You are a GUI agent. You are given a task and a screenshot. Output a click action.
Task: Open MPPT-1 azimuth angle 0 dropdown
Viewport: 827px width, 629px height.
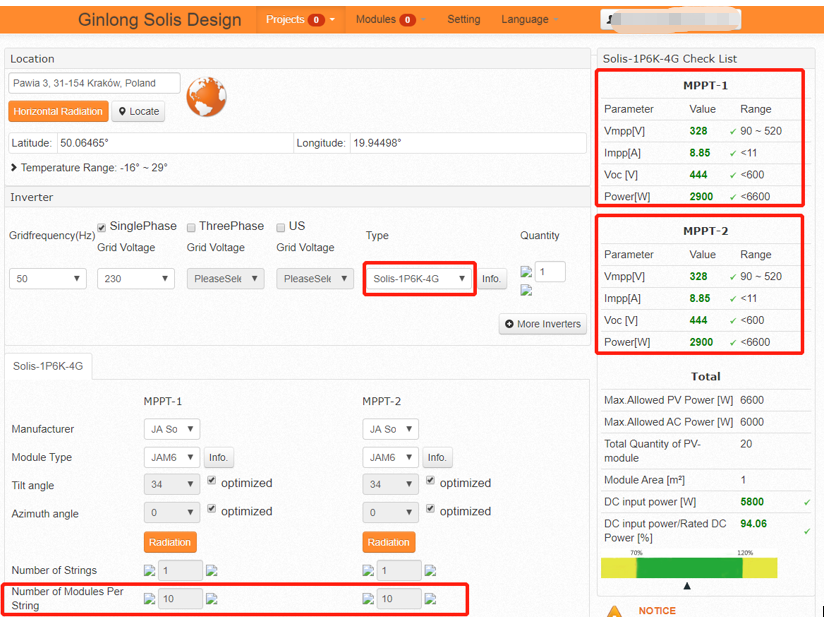click(172, 512)
